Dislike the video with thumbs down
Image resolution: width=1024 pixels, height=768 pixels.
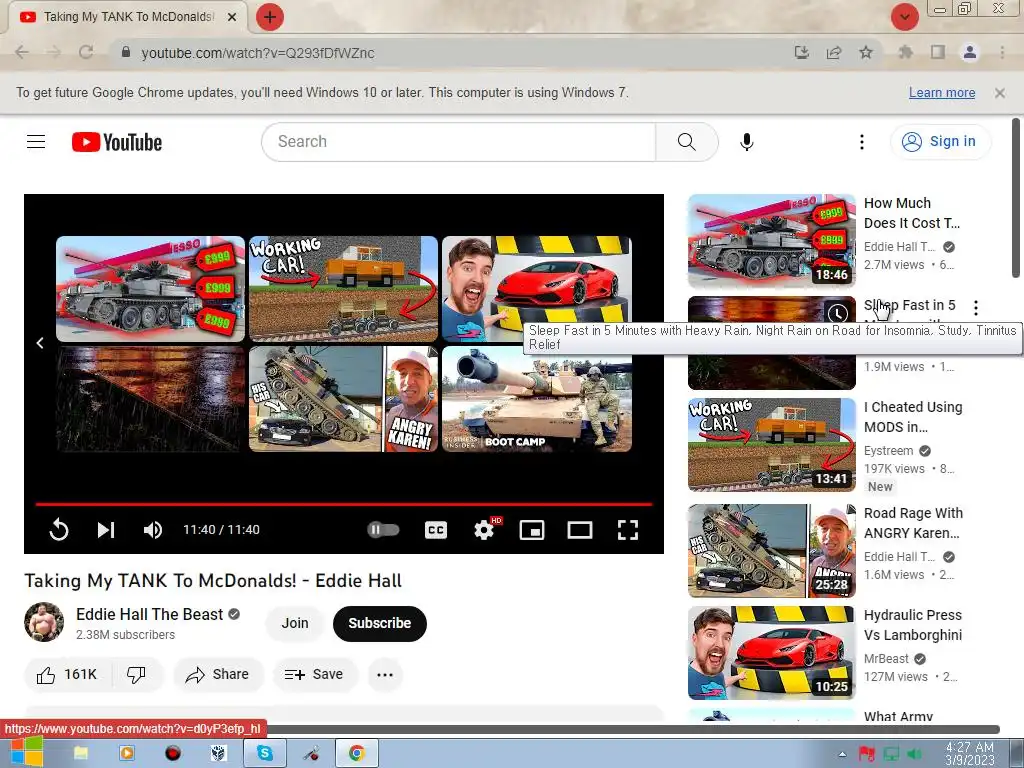(x=136, y=675)
